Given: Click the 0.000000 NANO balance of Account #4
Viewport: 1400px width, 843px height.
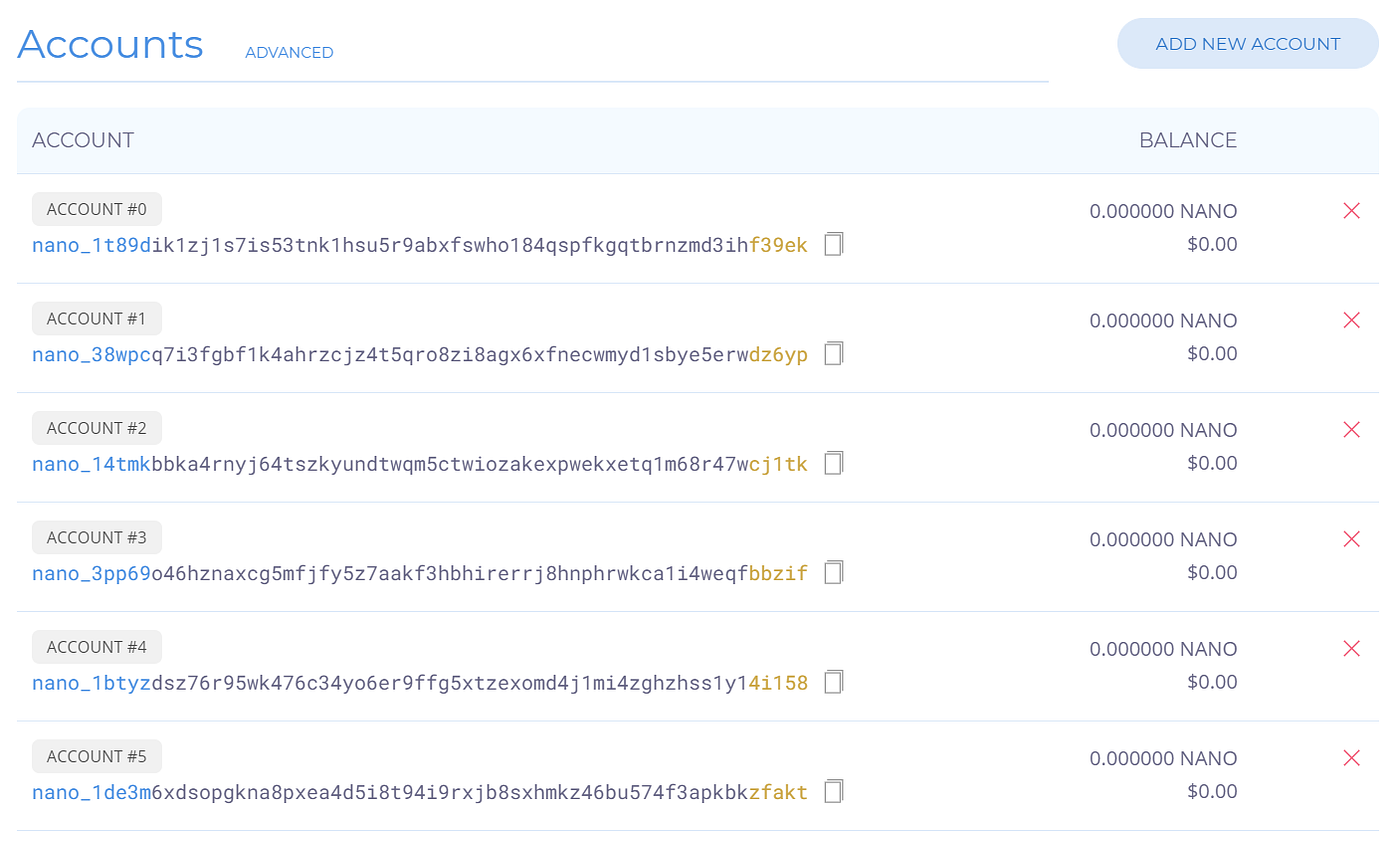Looking at the screenshot, I should (1163, 649).
